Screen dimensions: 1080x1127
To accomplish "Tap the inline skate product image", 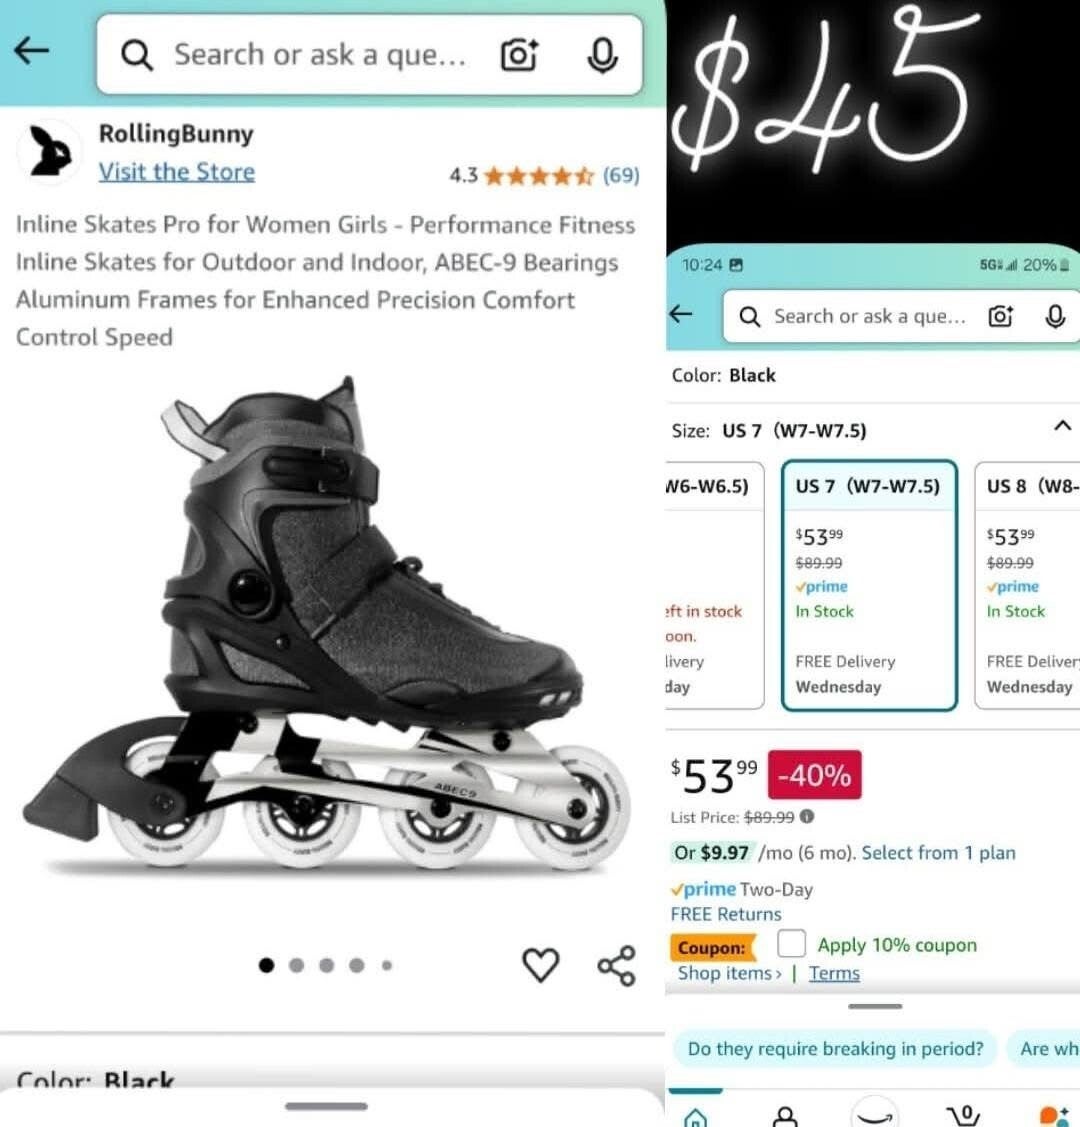I will (330, 630).
